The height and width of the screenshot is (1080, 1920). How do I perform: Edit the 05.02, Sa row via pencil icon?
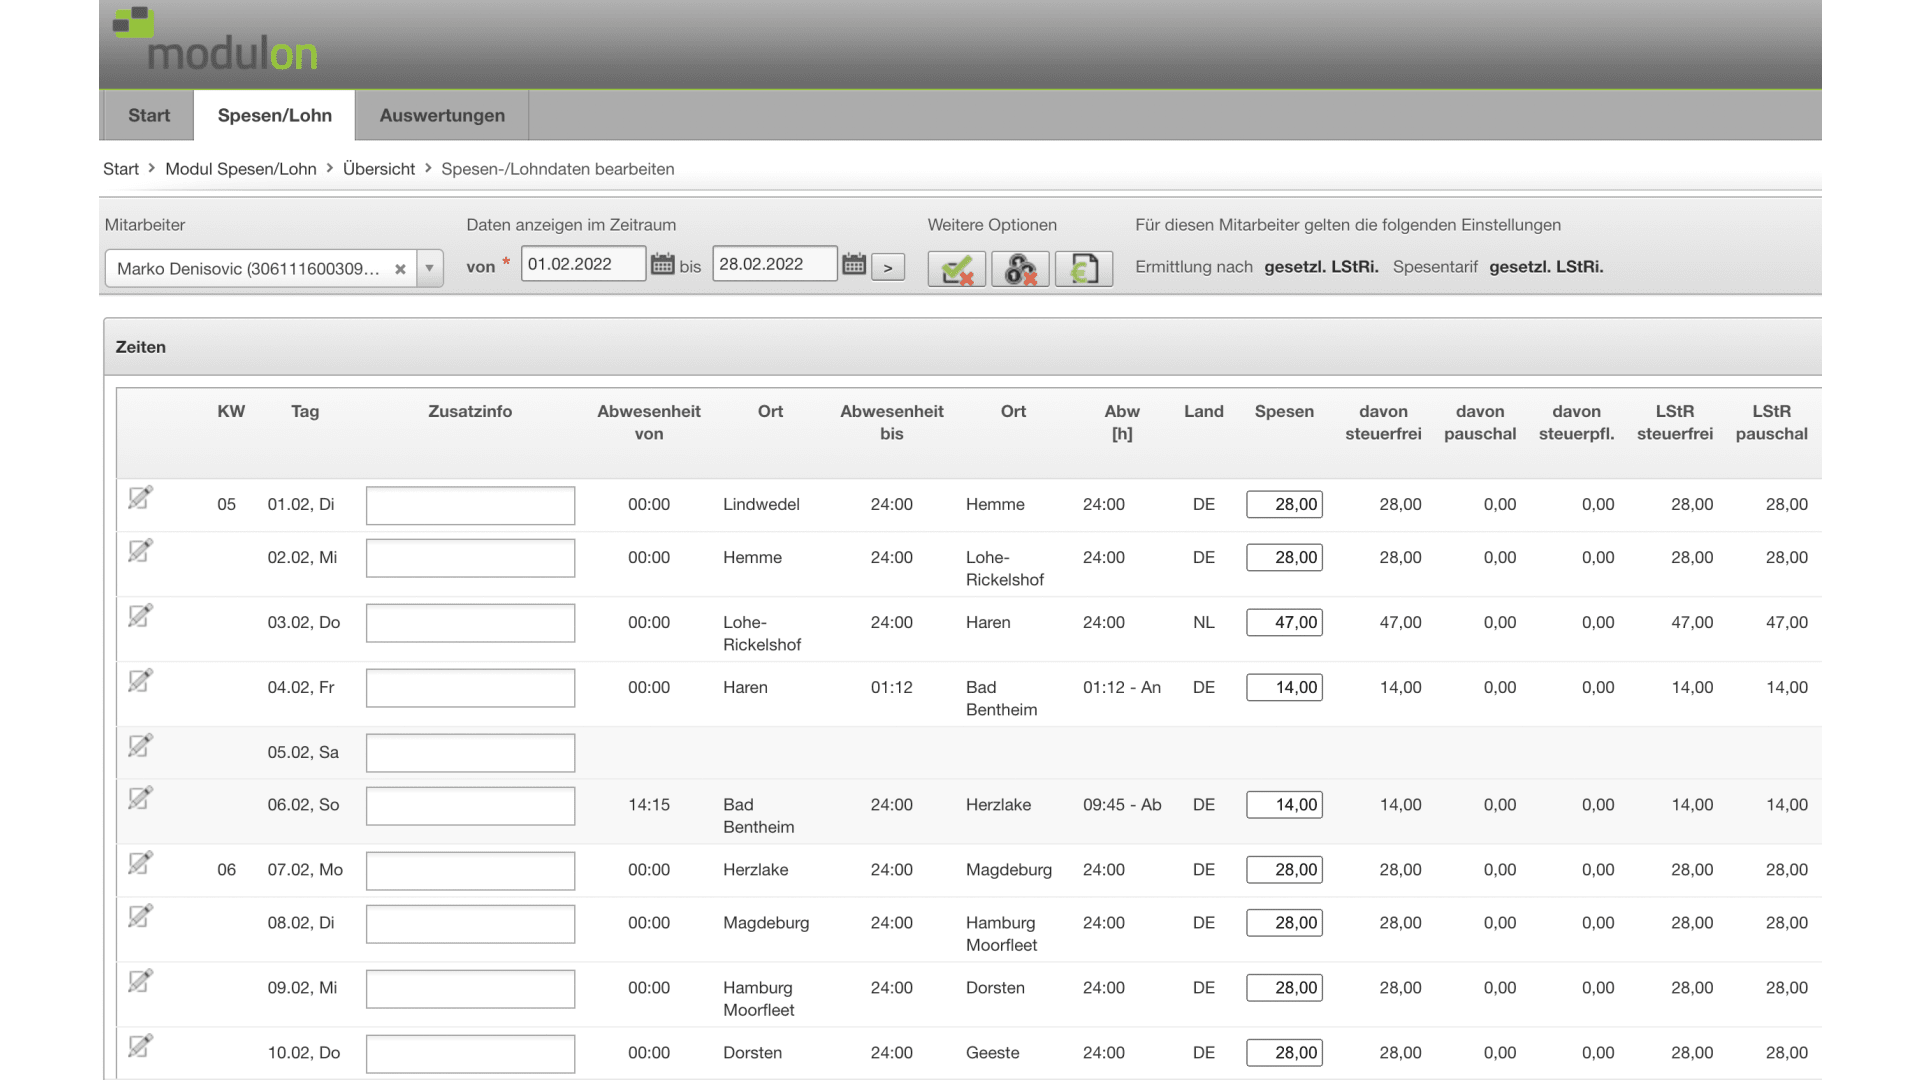point(140,746)
